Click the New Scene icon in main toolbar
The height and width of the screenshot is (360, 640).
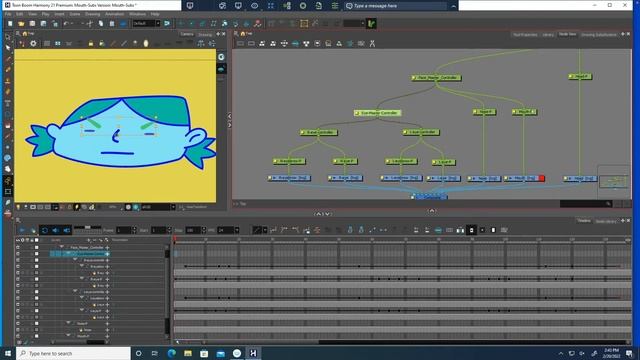(10, 24)
